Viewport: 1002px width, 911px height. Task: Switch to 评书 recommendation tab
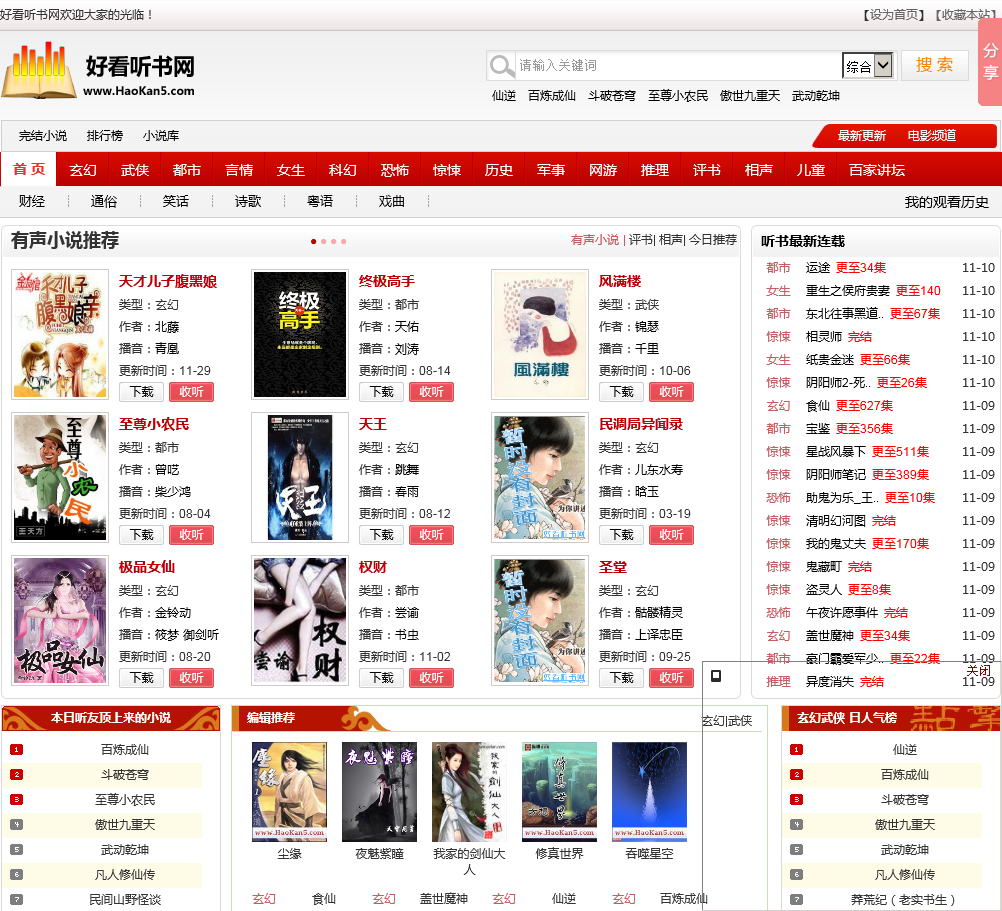coord(640,240)
